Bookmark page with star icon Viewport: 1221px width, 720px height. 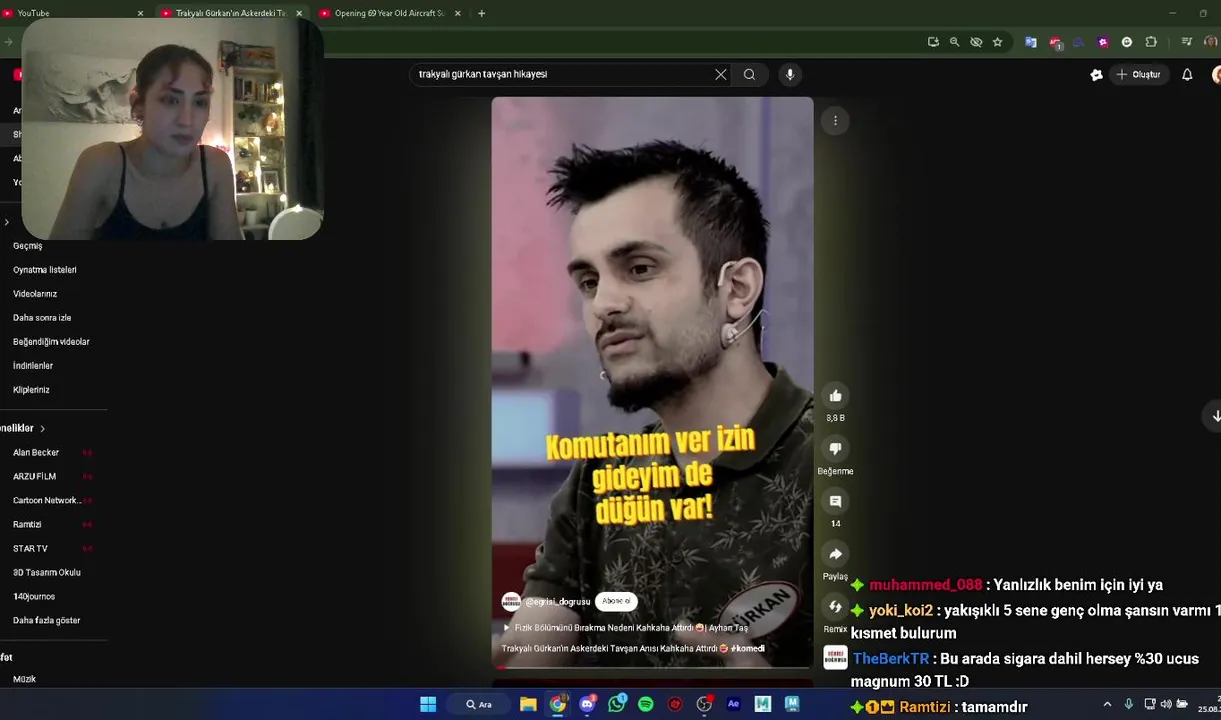[x=997, y=42]
